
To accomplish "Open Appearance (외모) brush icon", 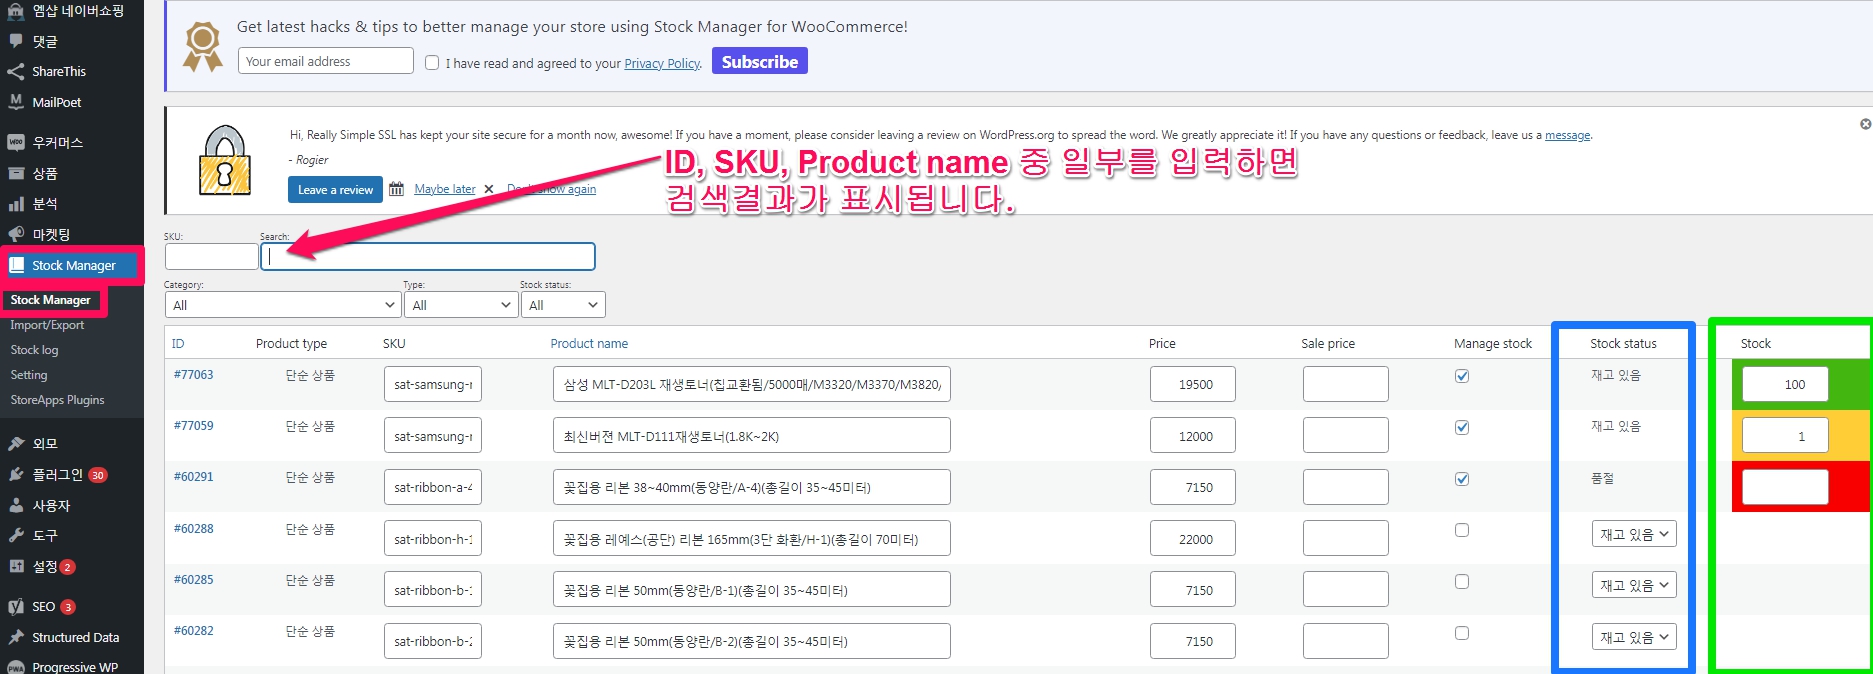I will point(16,443).
